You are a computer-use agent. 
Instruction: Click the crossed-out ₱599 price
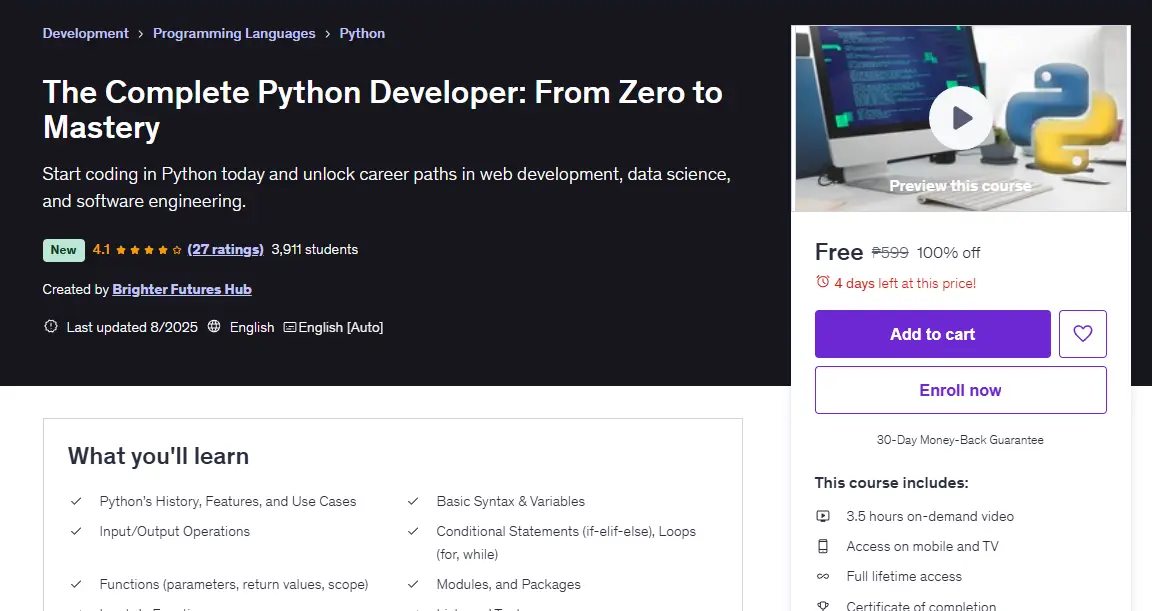pos(890,253)
